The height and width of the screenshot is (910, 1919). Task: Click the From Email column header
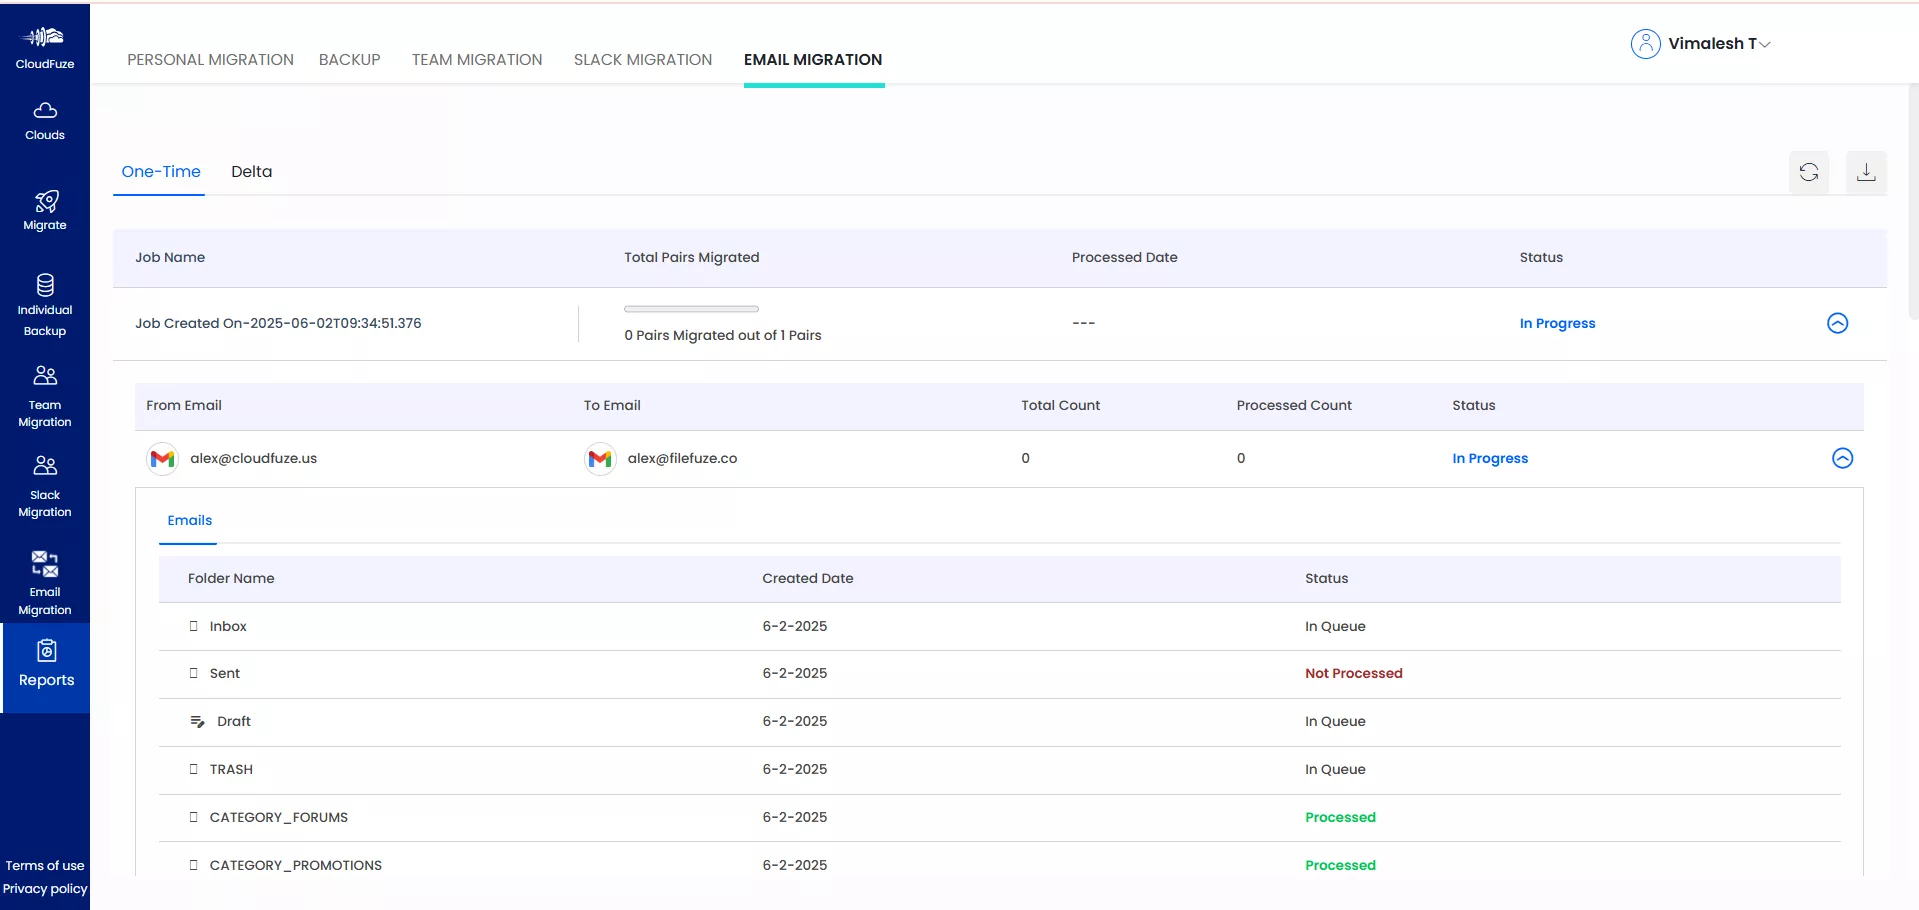click(x=184, y=405)
